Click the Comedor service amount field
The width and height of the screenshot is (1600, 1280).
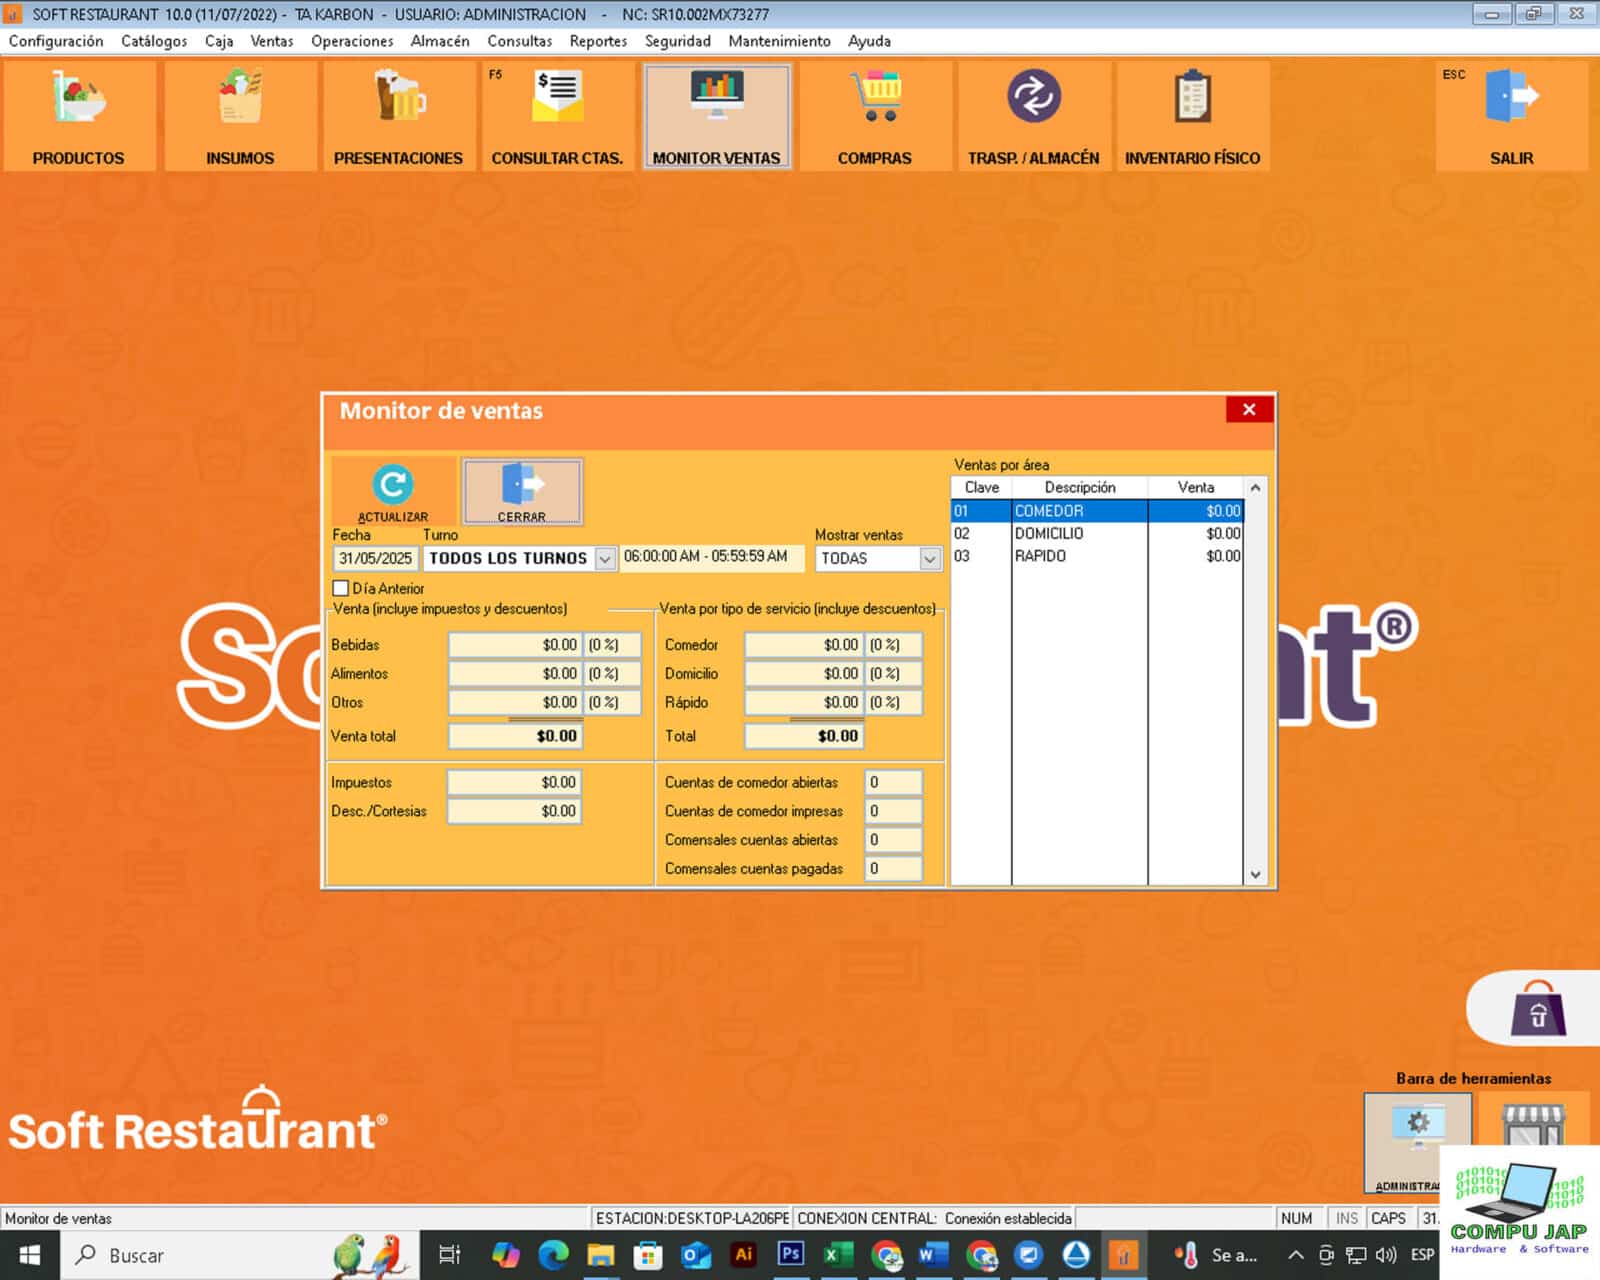coord(803,645)
